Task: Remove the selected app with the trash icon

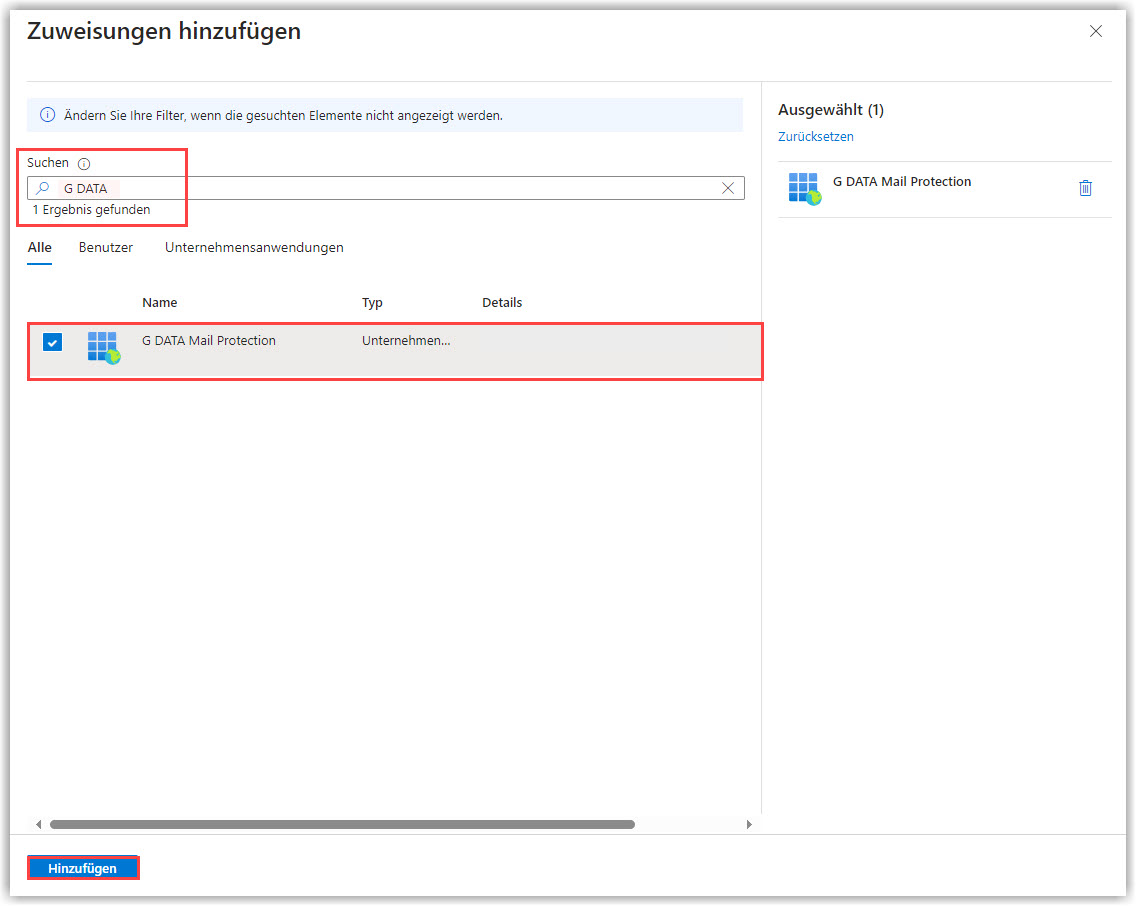Action: 1085,188
